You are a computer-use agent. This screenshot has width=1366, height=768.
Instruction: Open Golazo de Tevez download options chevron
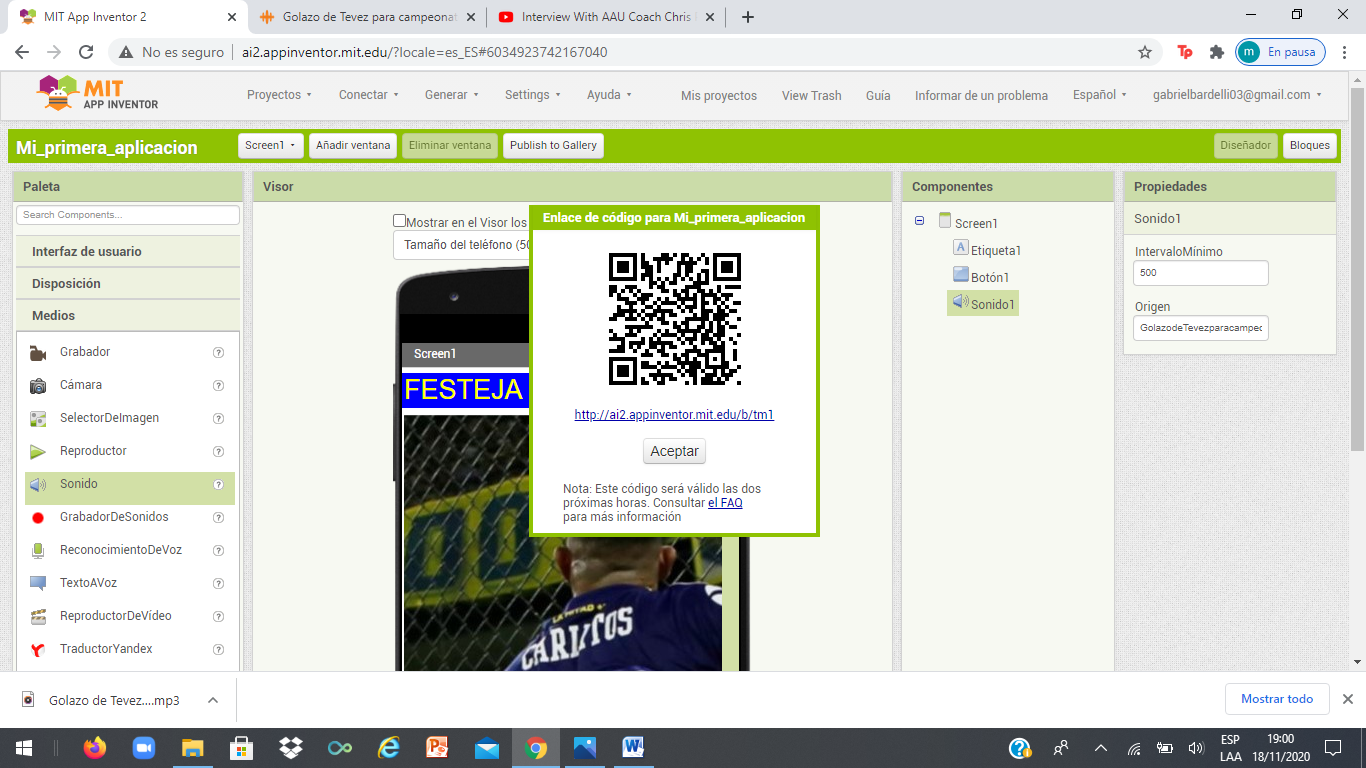[213, 700]
